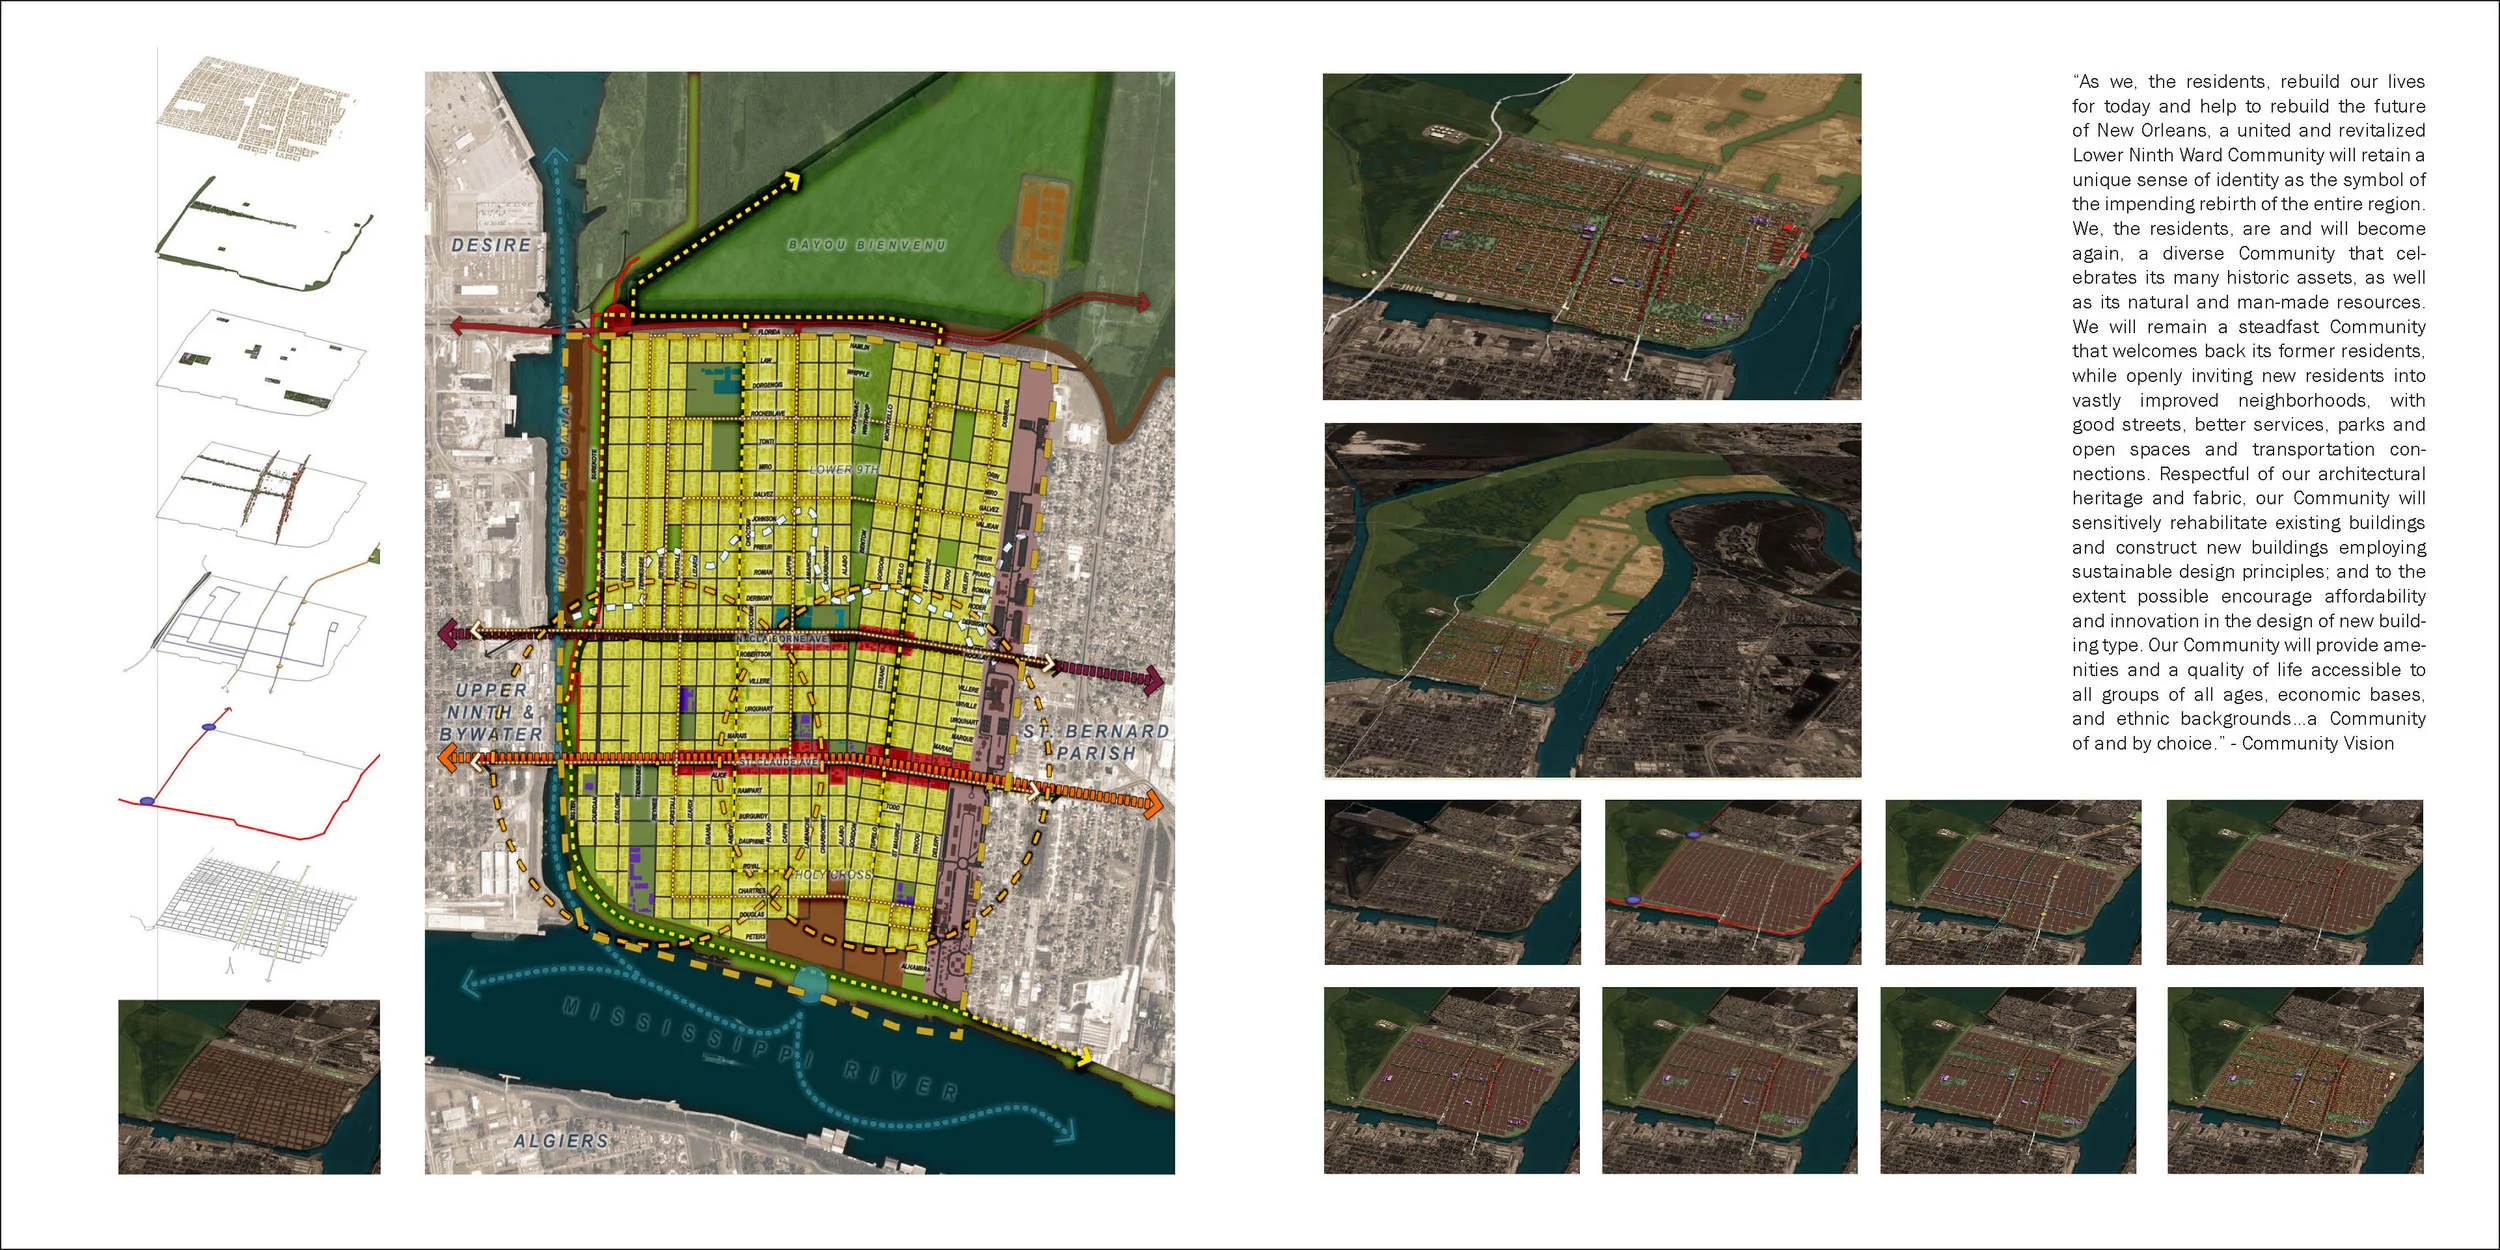Click the maroon arrowhead at Claiborne's west end
This screenshot has width=2500, height=1250.
[x=449, y=634]
